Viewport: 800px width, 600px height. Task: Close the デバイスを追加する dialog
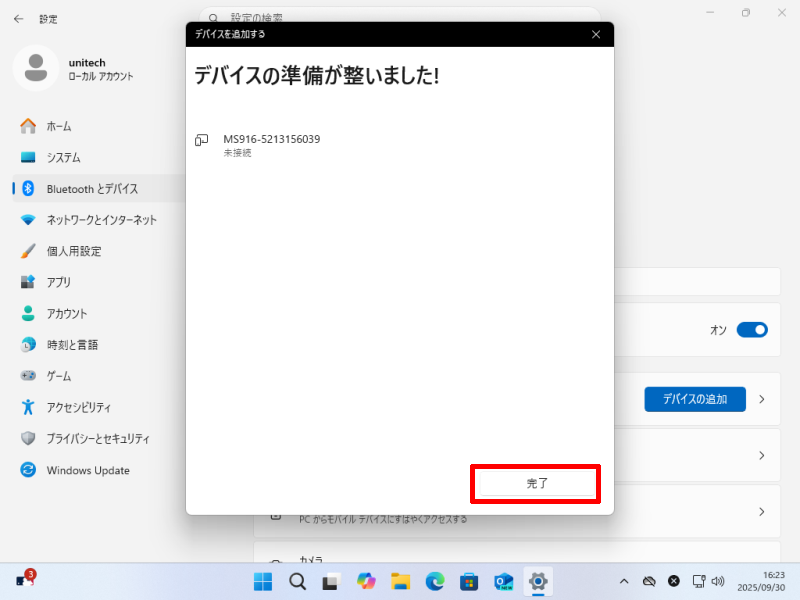(596, 34)
